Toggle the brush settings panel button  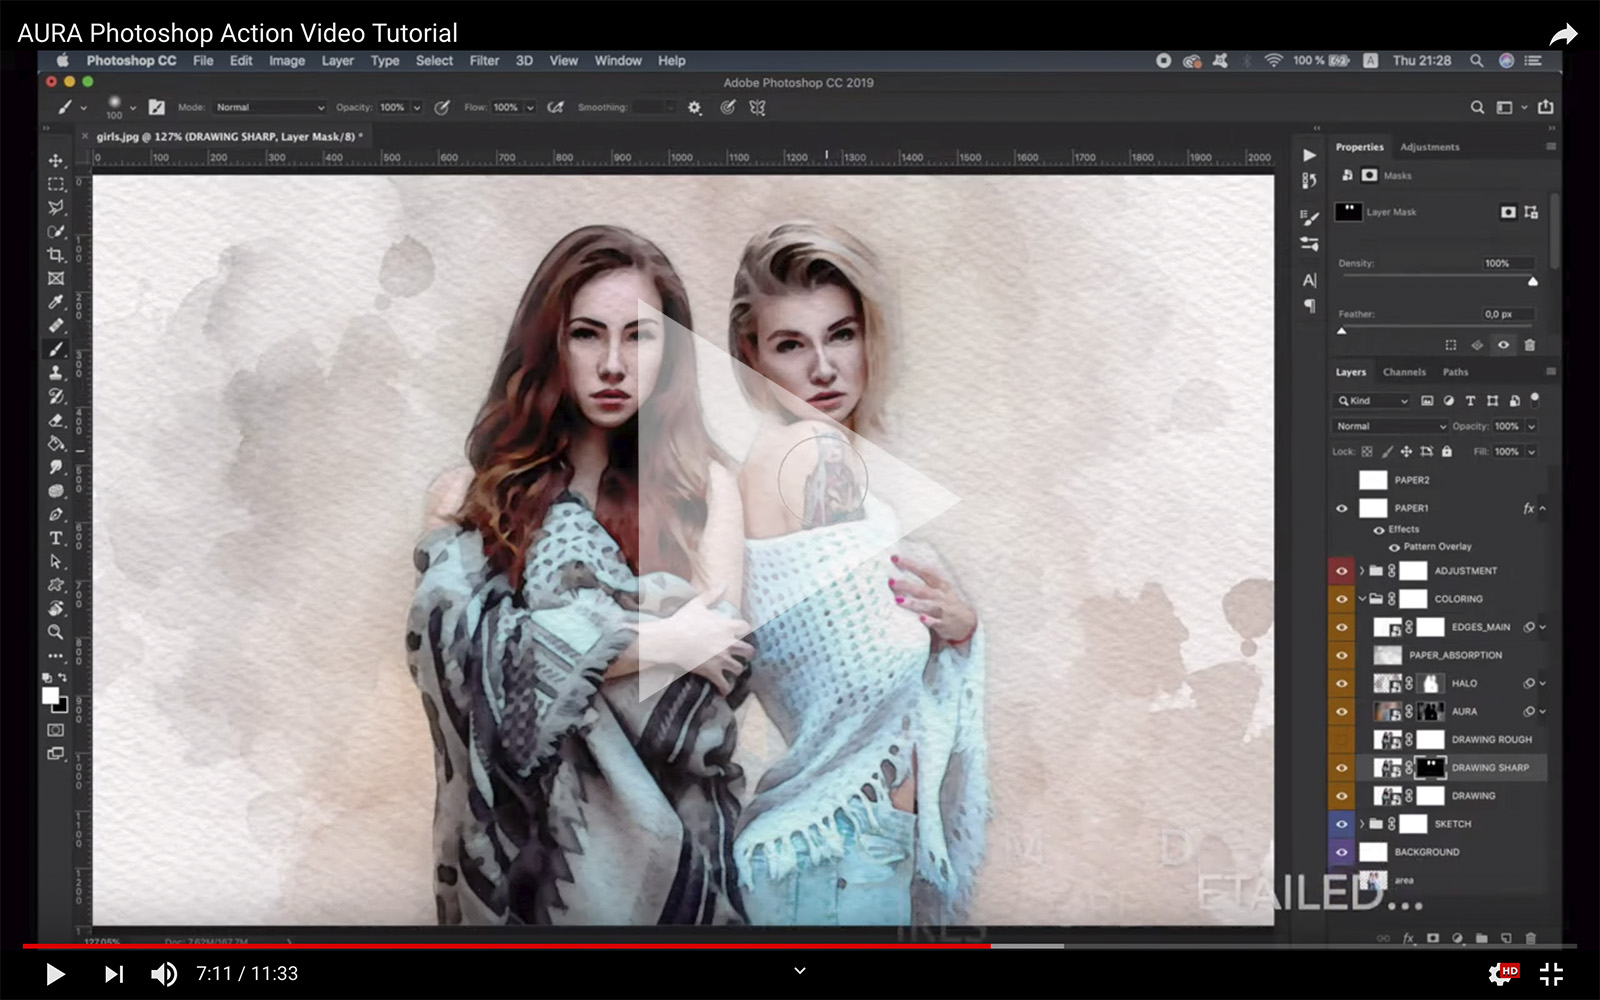[156, 107]
